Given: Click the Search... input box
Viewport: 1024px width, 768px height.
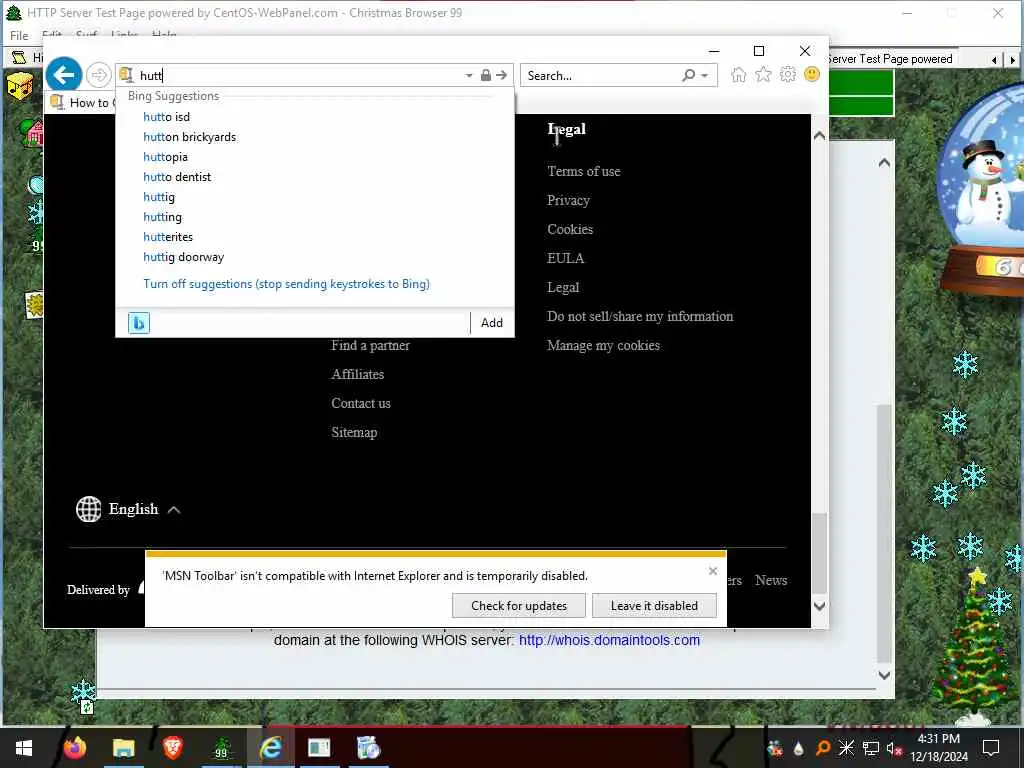Looking at the screenshot, I should 601,75.
